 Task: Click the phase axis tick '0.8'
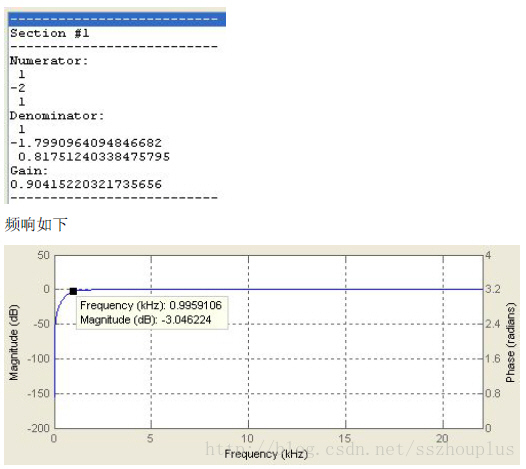click(493, 393)
